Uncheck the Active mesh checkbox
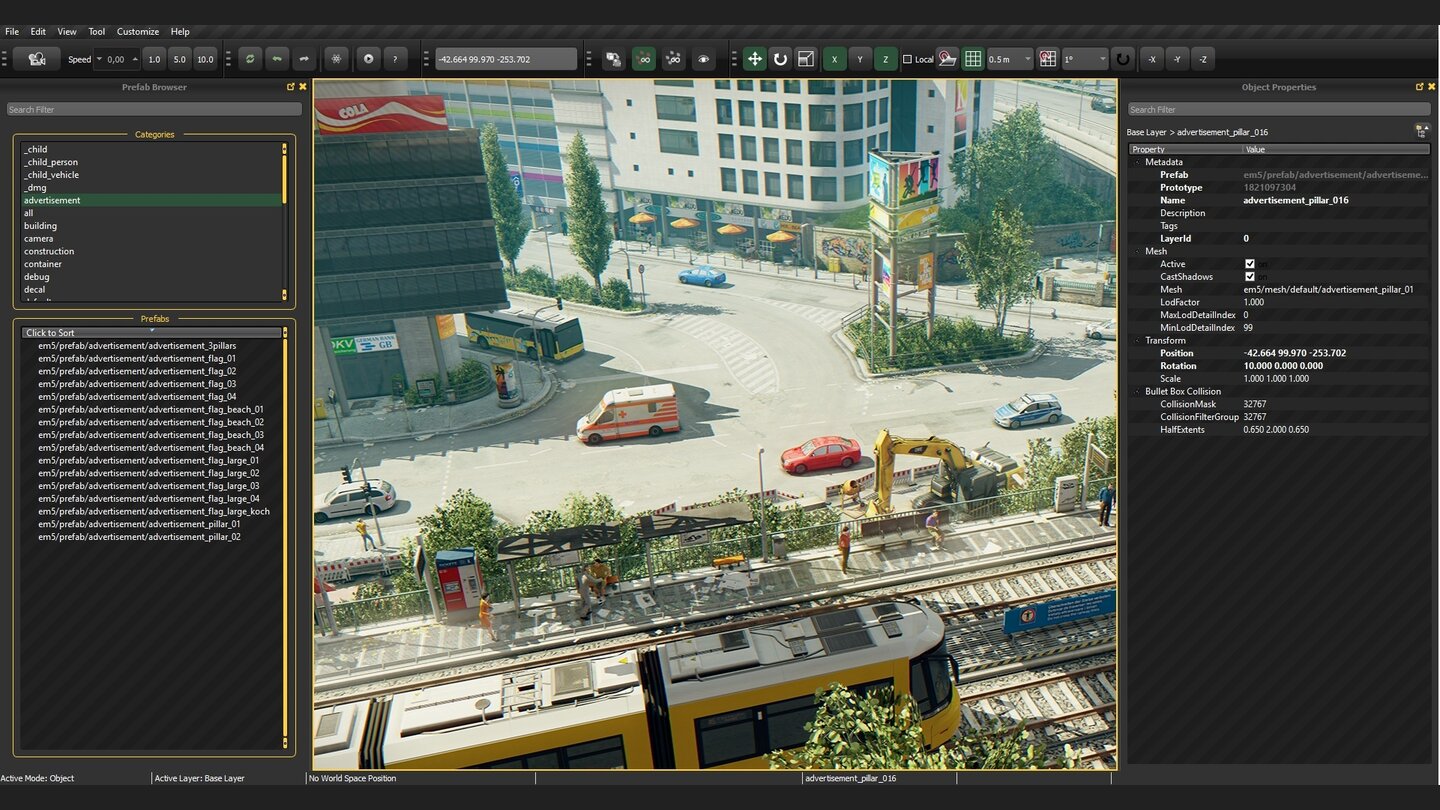The height and width of the screenshot is (810, 1440). (1249, 264)
